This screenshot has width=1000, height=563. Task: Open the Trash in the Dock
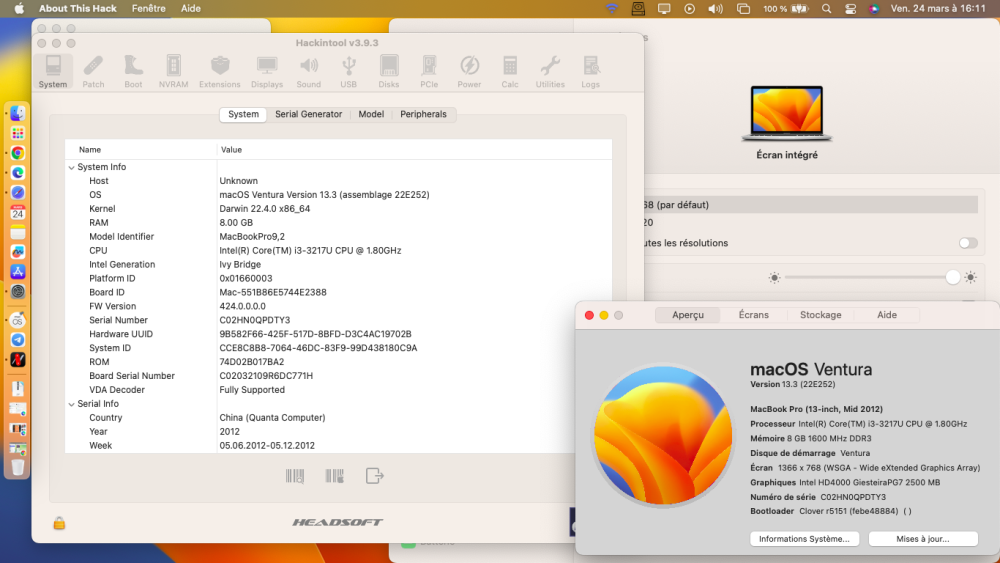18,467
